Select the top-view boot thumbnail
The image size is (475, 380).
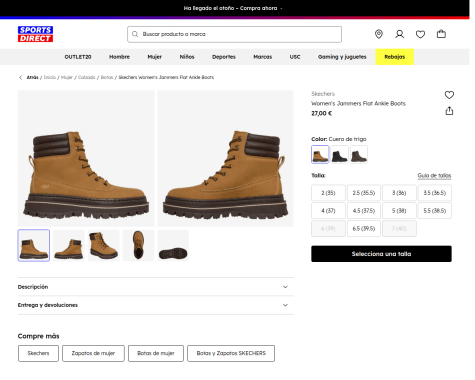pos(138,246)
